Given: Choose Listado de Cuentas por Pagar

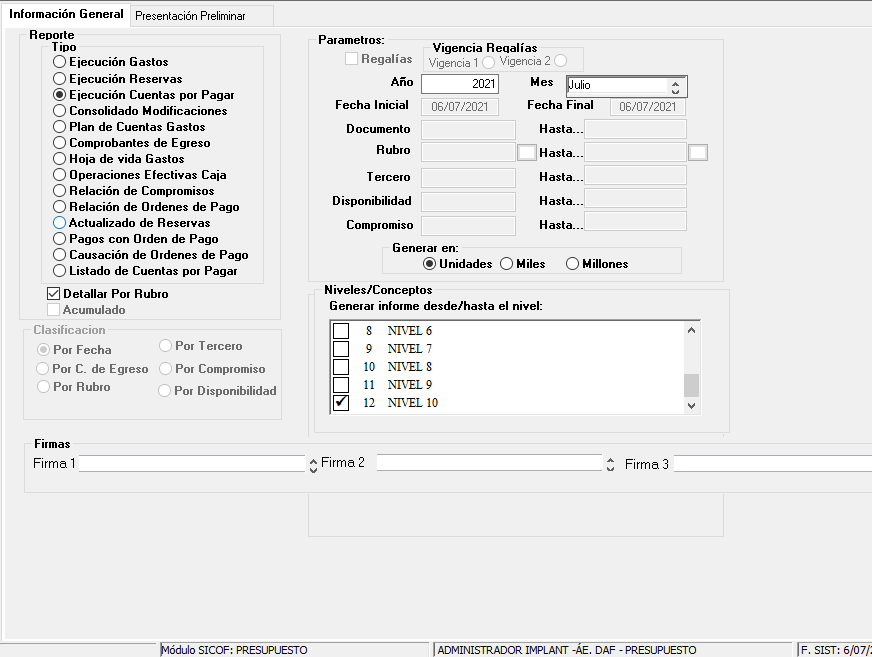Looking at the screenshot, I should (x=60, y=271).
